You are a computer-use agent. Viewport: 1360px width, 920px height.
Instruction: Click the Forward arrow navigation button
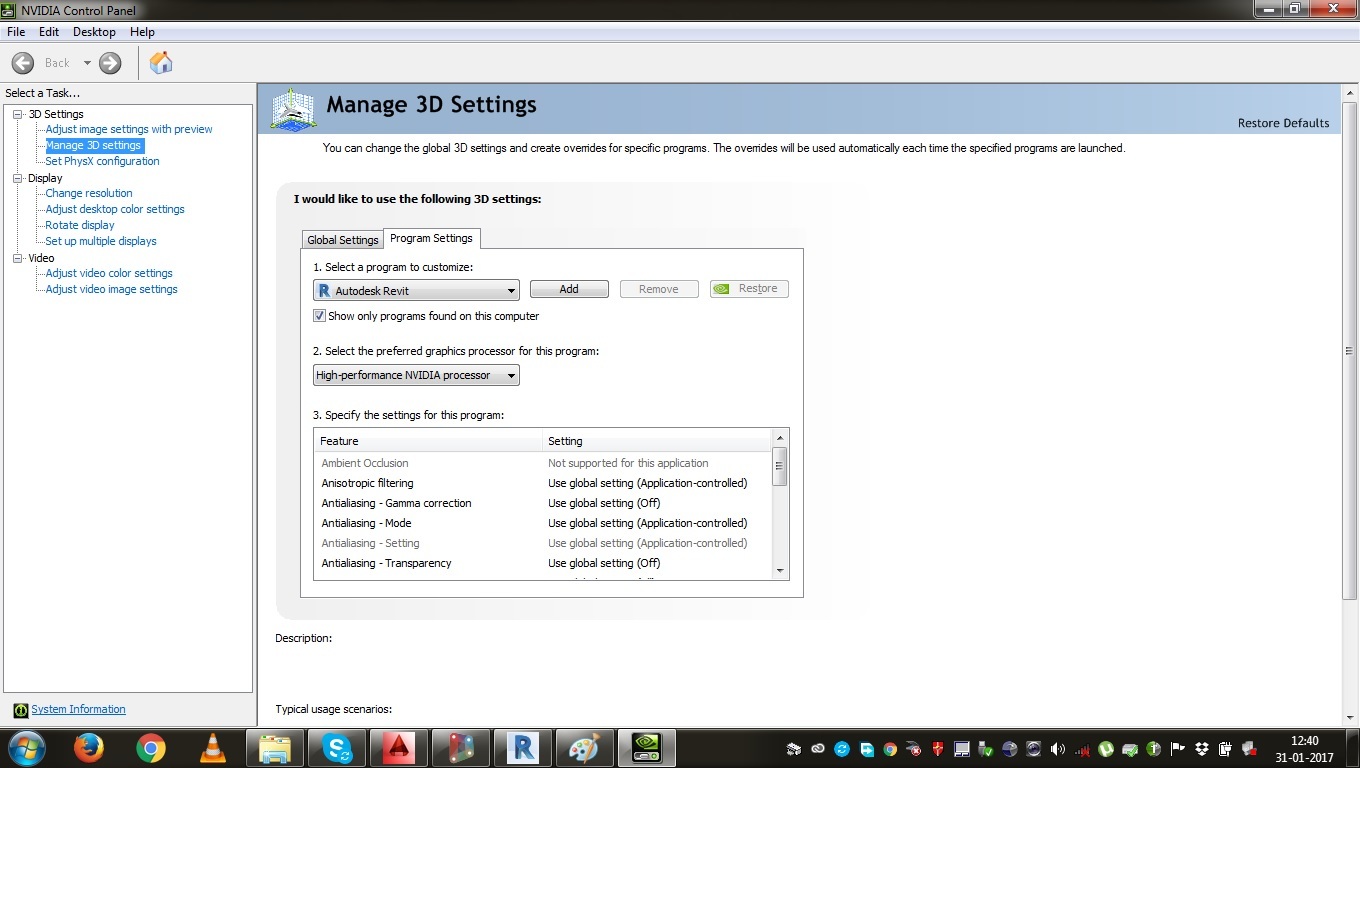point(110,63)
